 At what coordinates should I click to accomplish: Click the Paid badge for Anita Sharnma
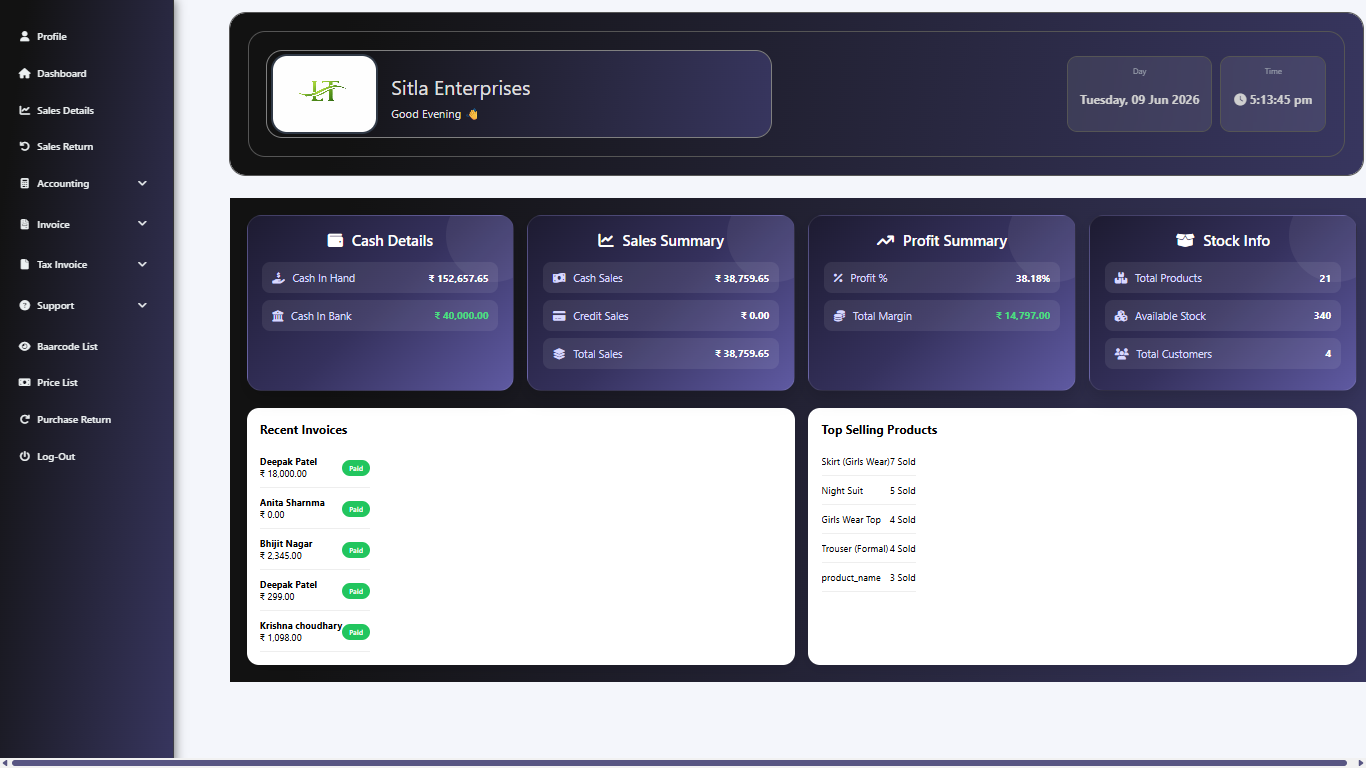(x=356, y=509)
